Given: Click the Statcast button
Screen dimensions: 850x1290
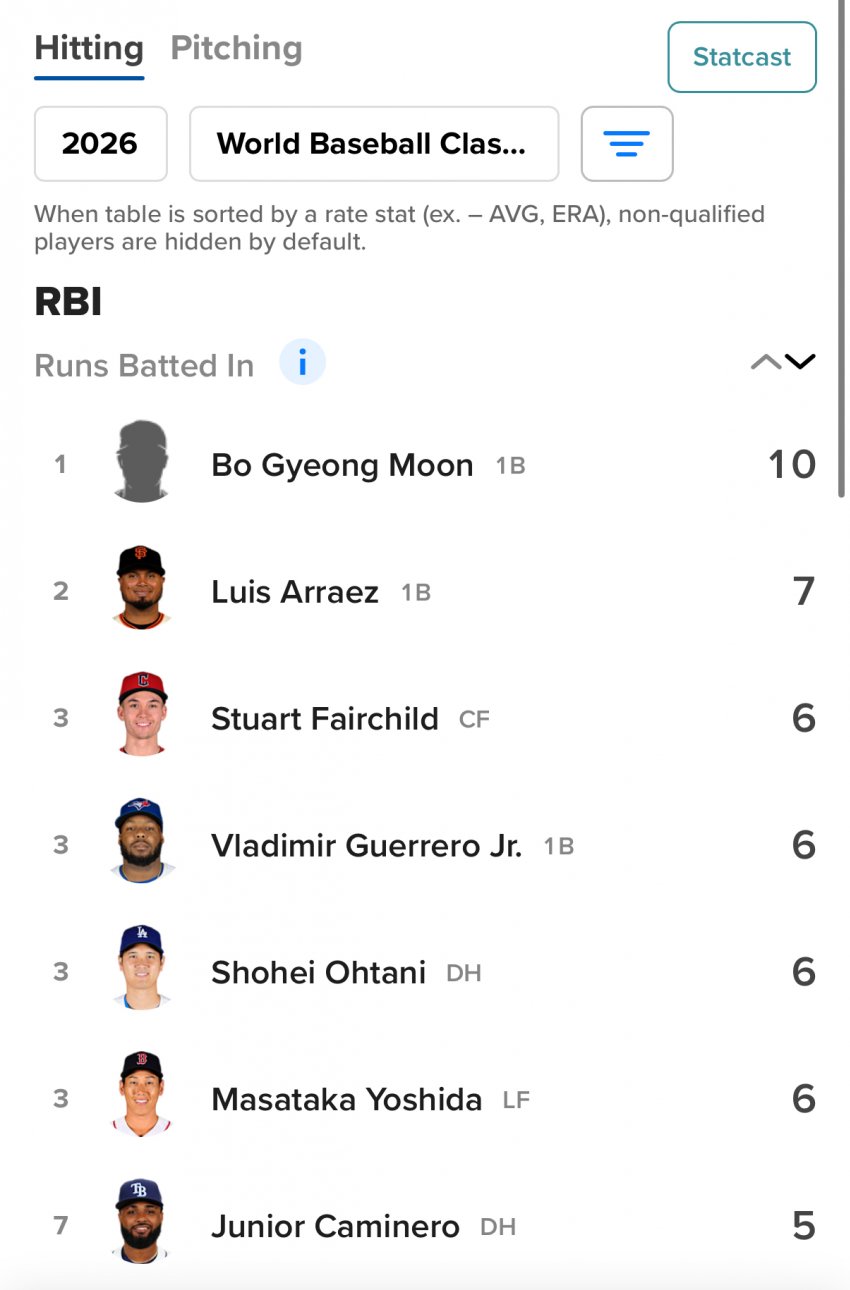Looking at the screenshot, I should coord(741,57).
